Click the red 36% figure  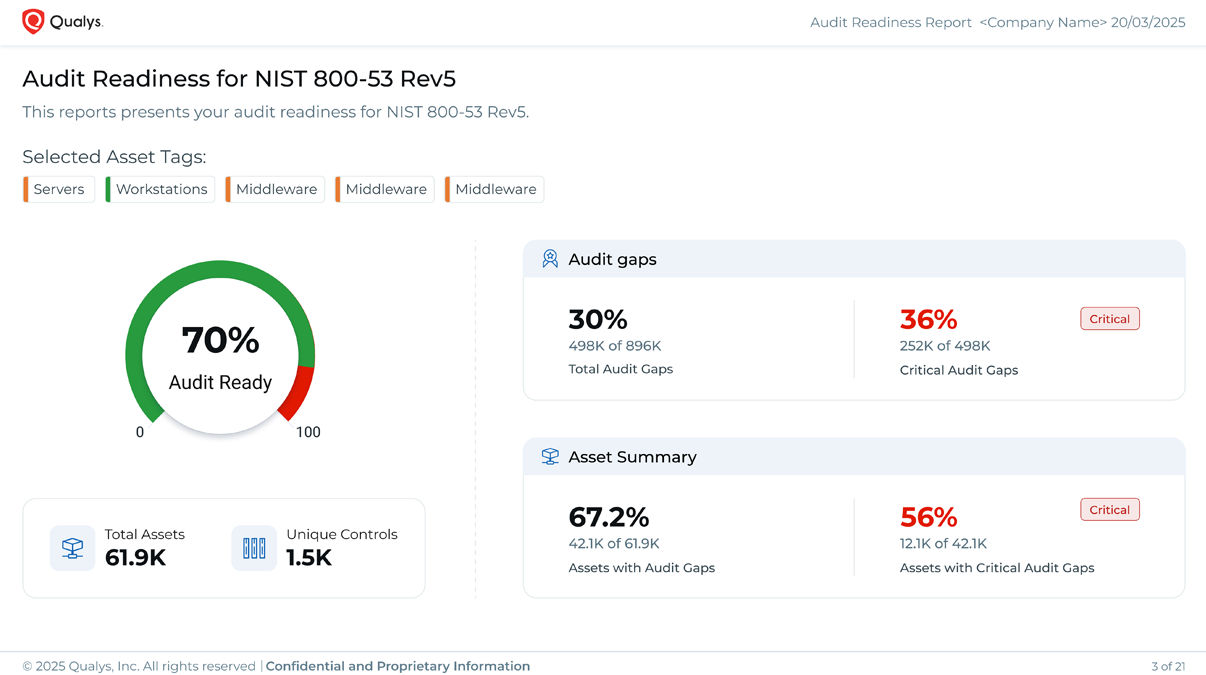929,319
